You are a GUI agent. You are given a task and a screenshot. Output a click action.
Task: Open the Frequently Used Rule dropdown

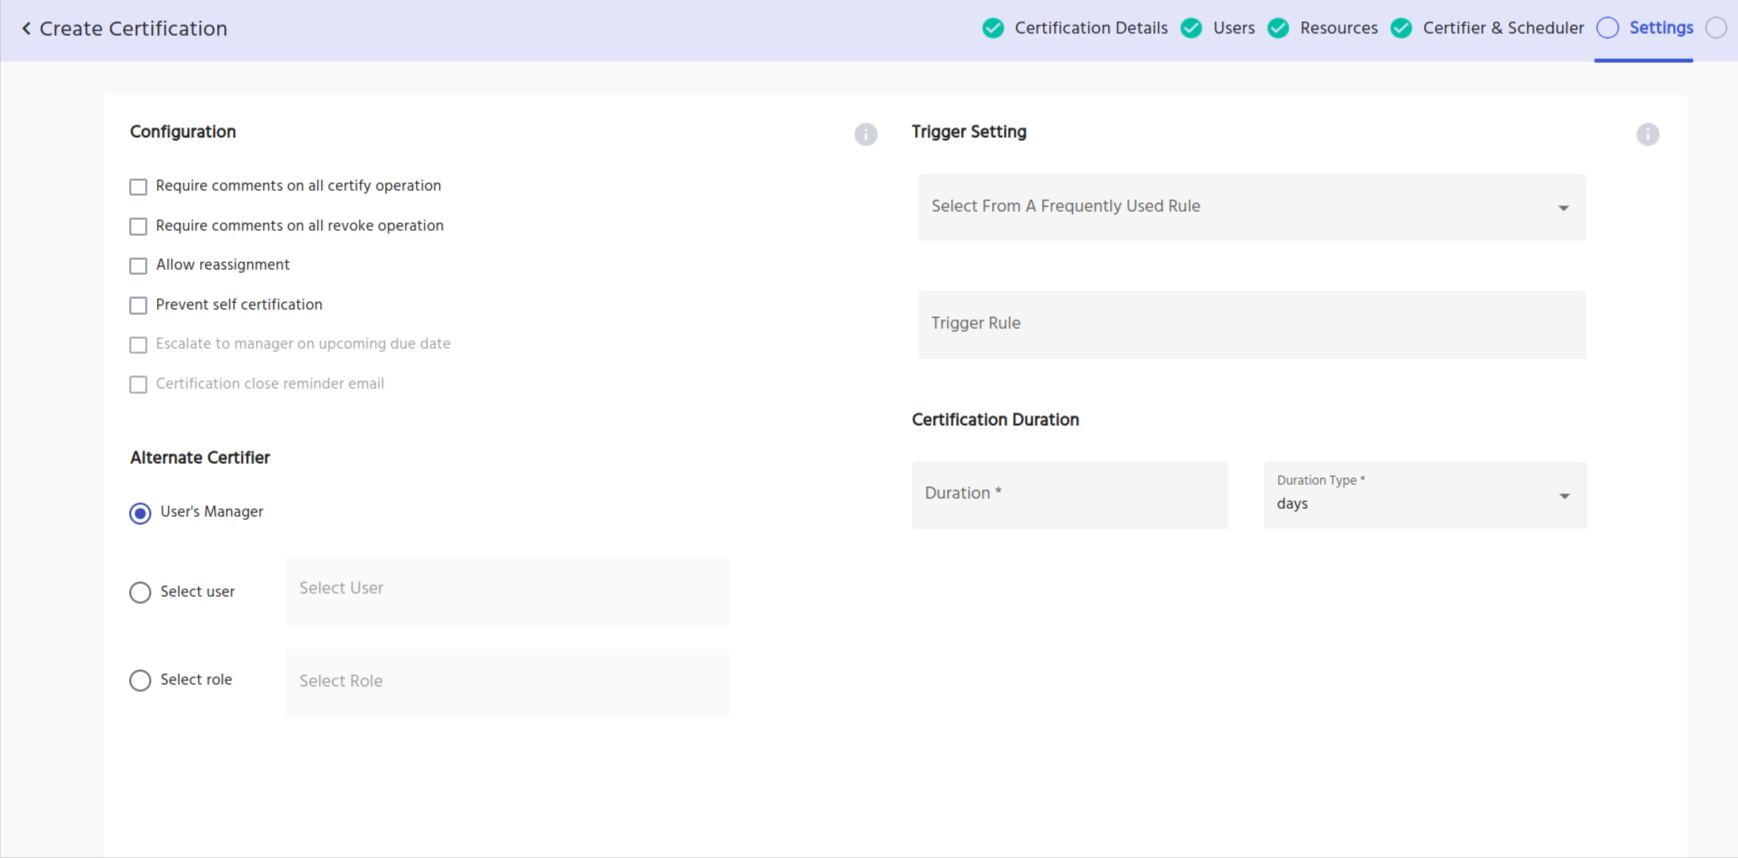click(x=1251, y=207)
